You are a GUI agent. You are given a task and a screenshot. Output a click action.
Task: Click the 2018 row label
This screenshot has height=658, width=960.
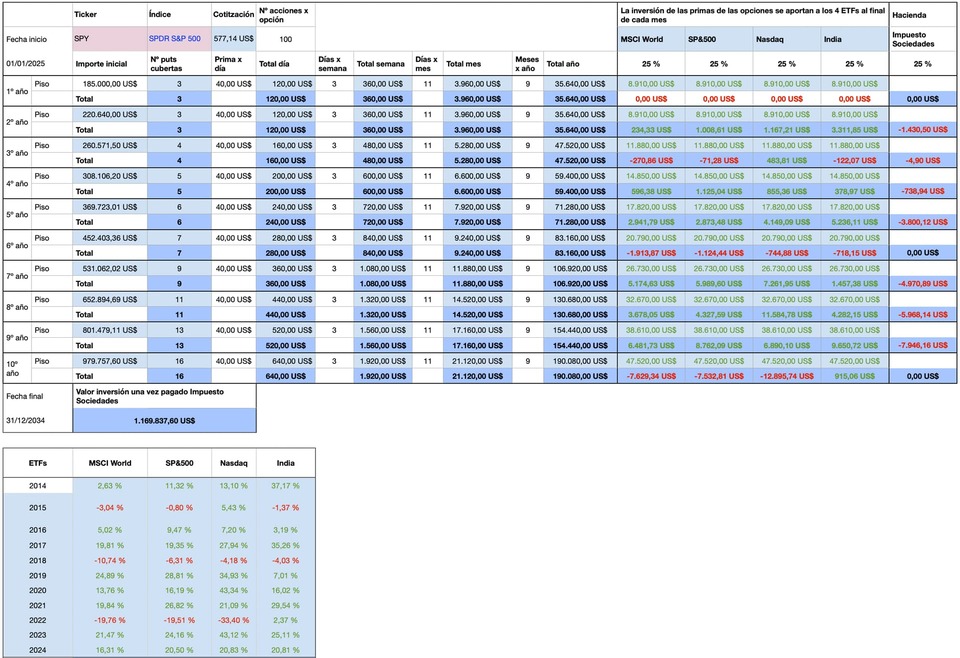coord(37,560)
